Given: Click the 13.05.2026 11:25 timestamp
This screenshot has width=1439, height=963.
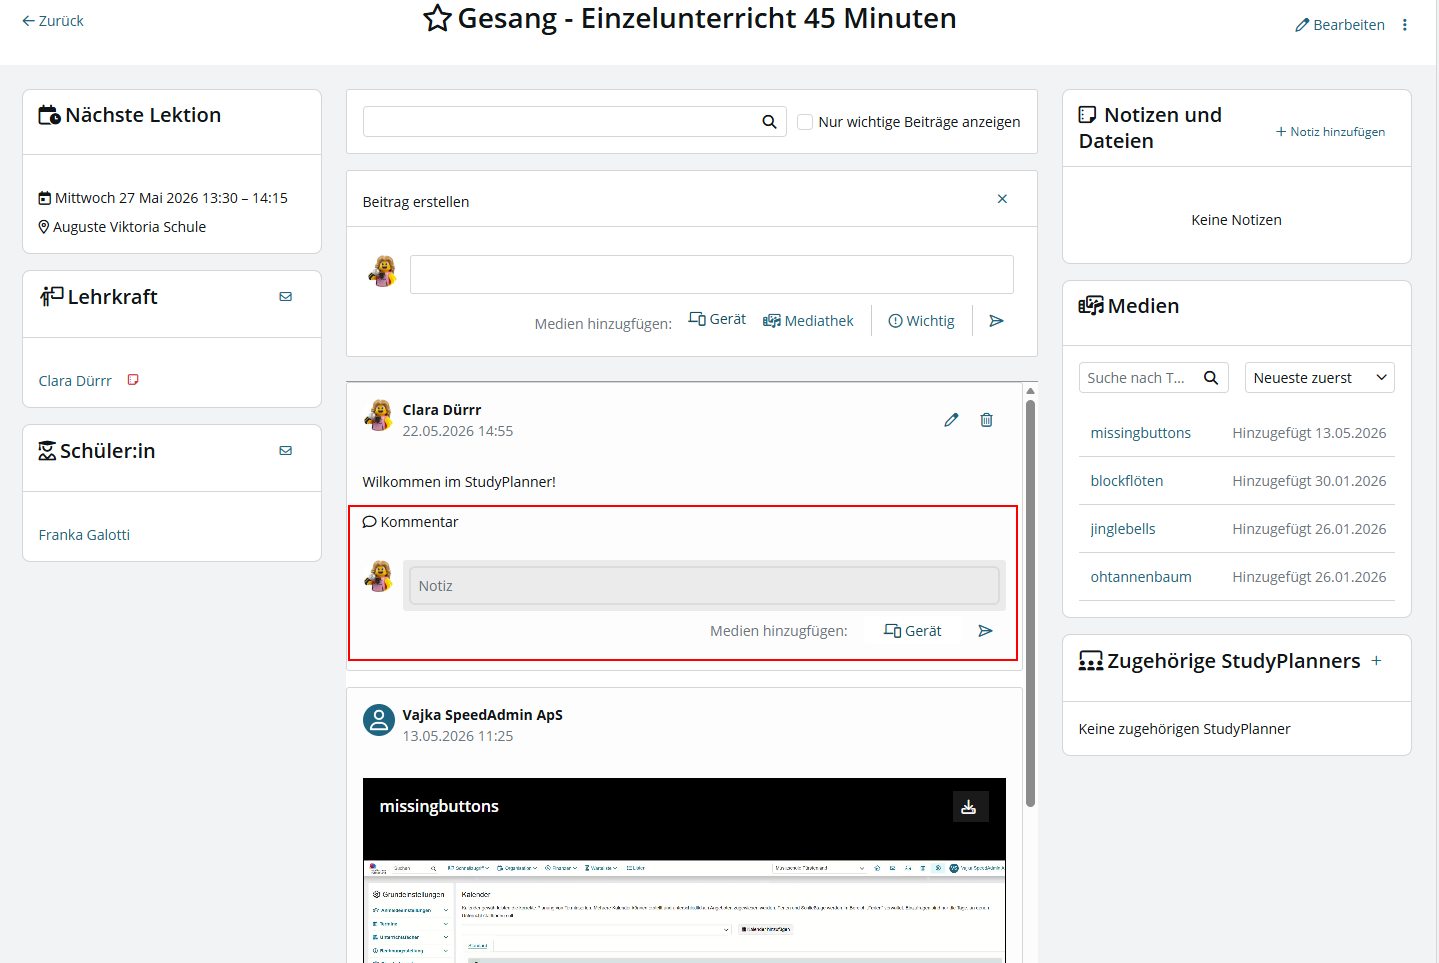Looking at the screenshot, I should (x=458, y=736).
